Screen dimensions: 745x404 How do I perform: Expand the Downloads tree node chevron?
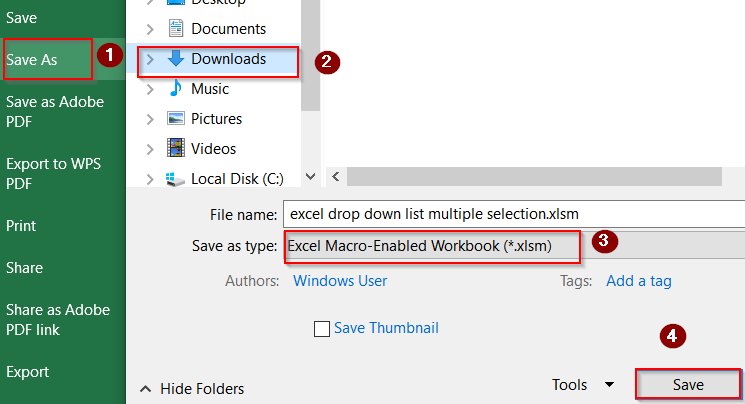150,59
